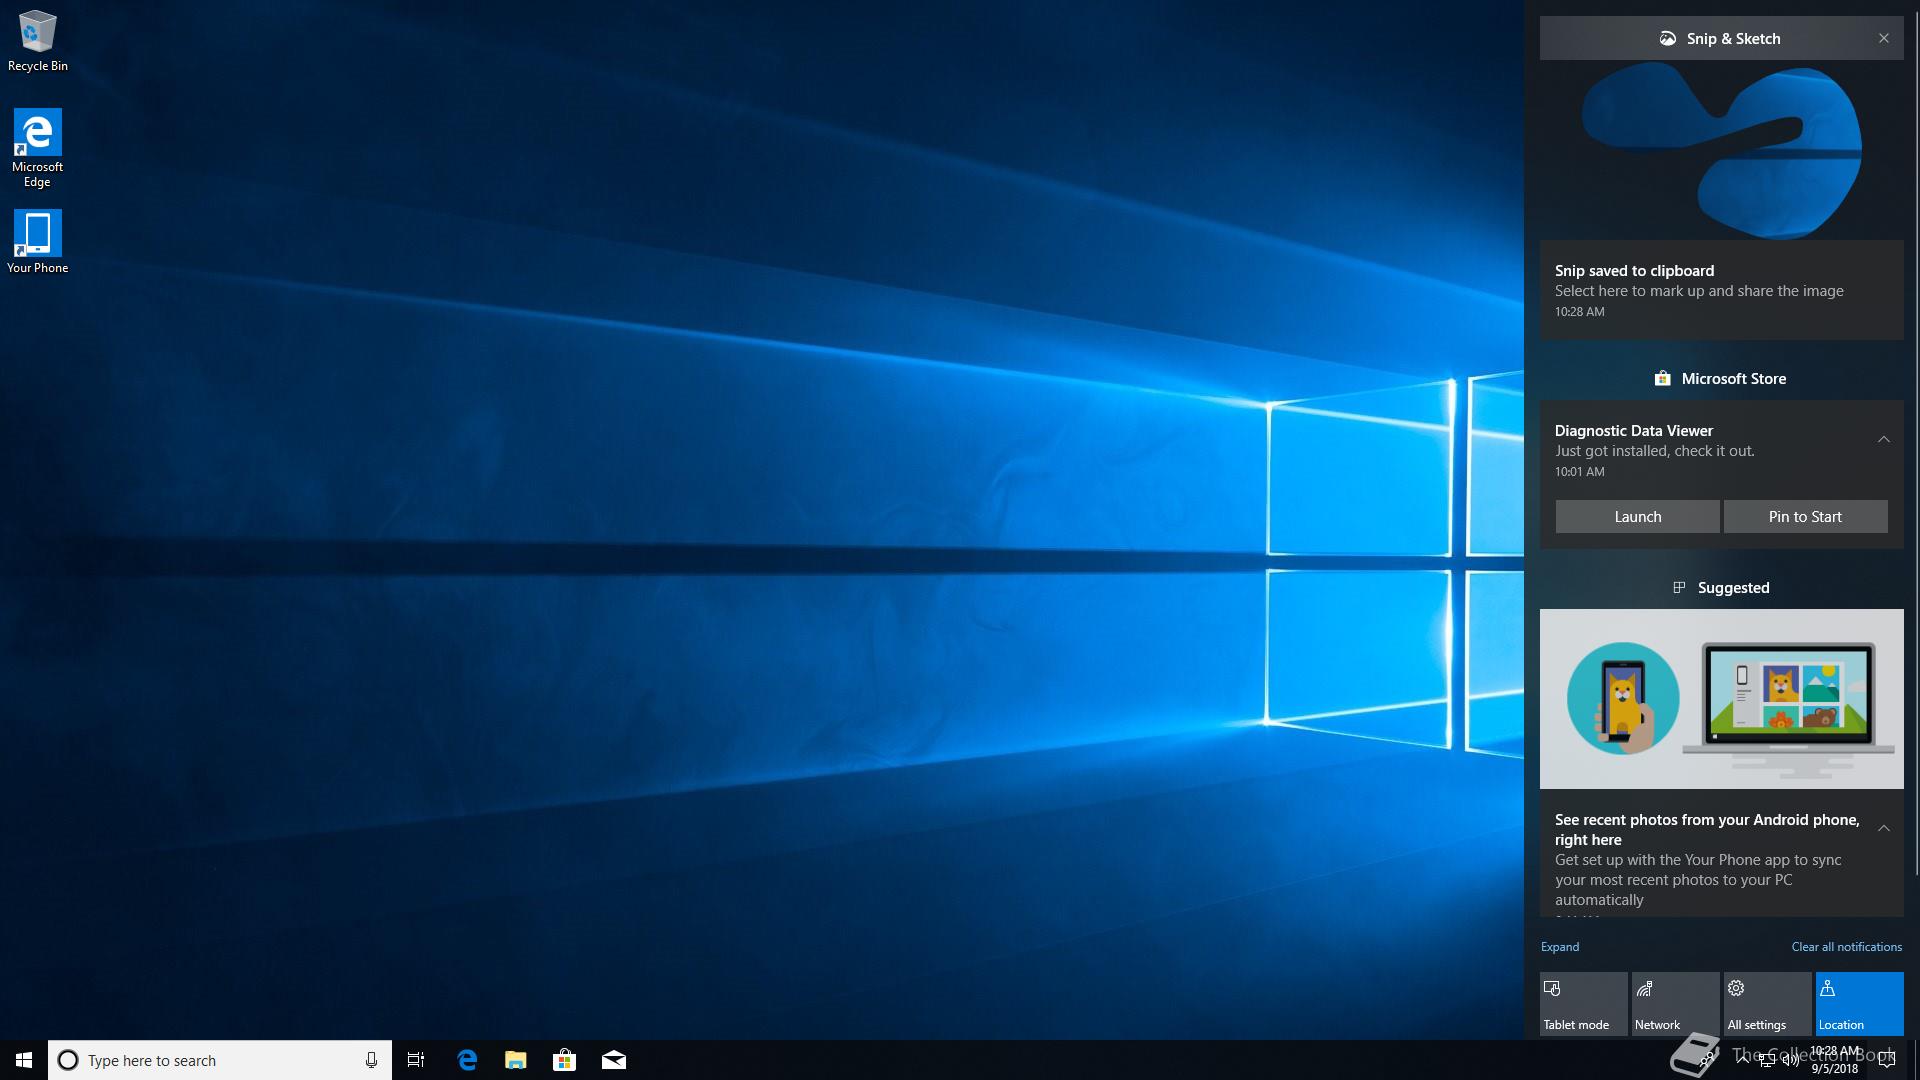Launch Diagnostic Data Viewer
1920x1080 pixels.
(x=1637, y=517)
